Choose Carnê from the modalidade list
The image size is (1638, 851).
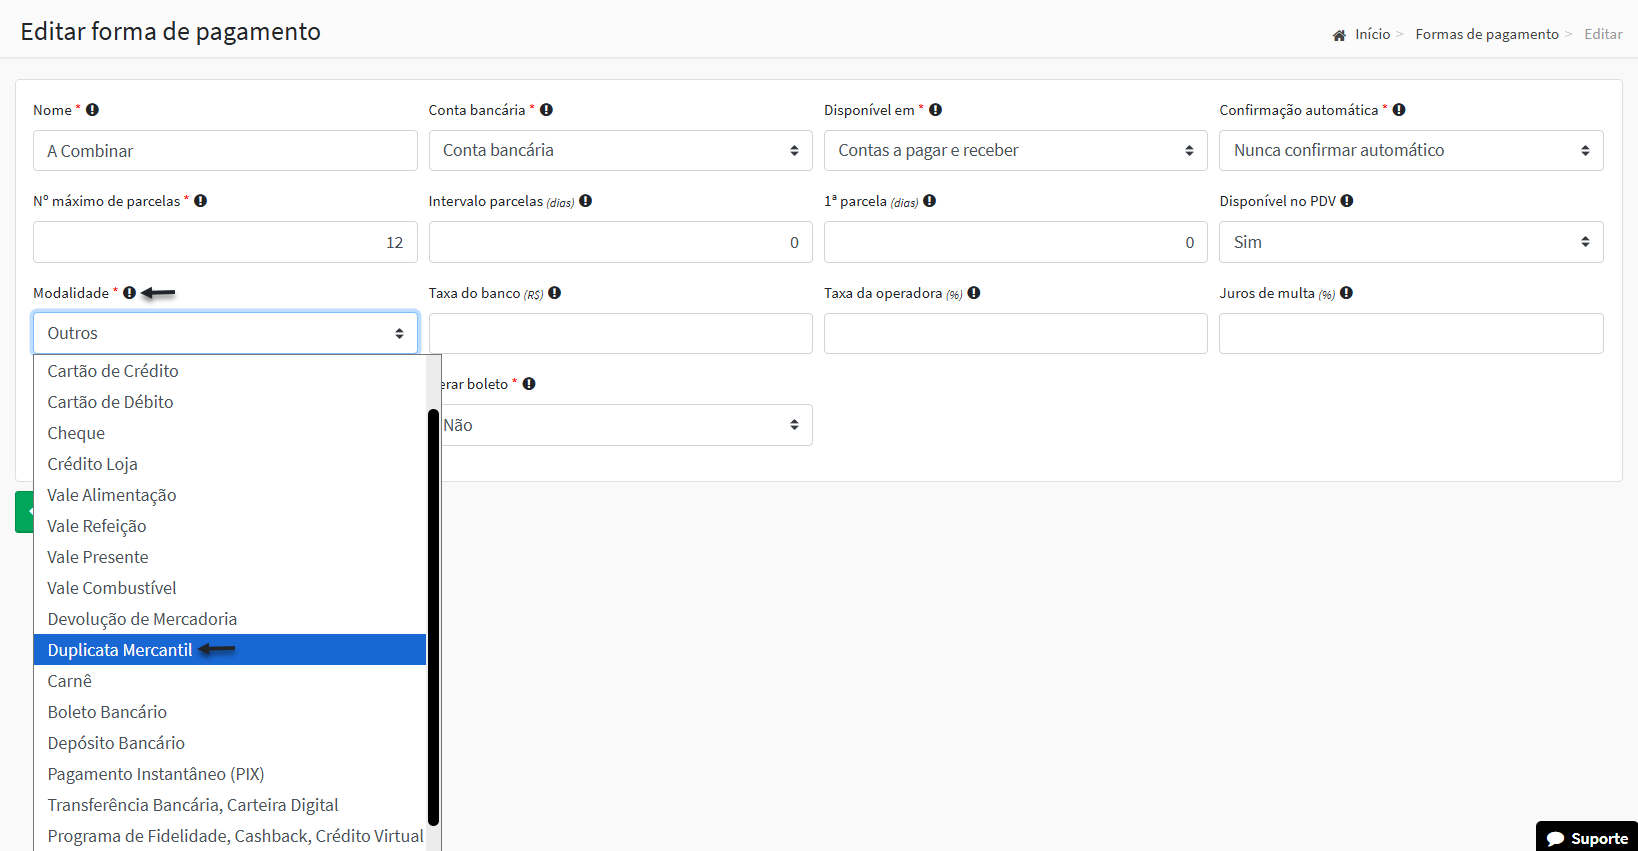(x=230, y=681)
